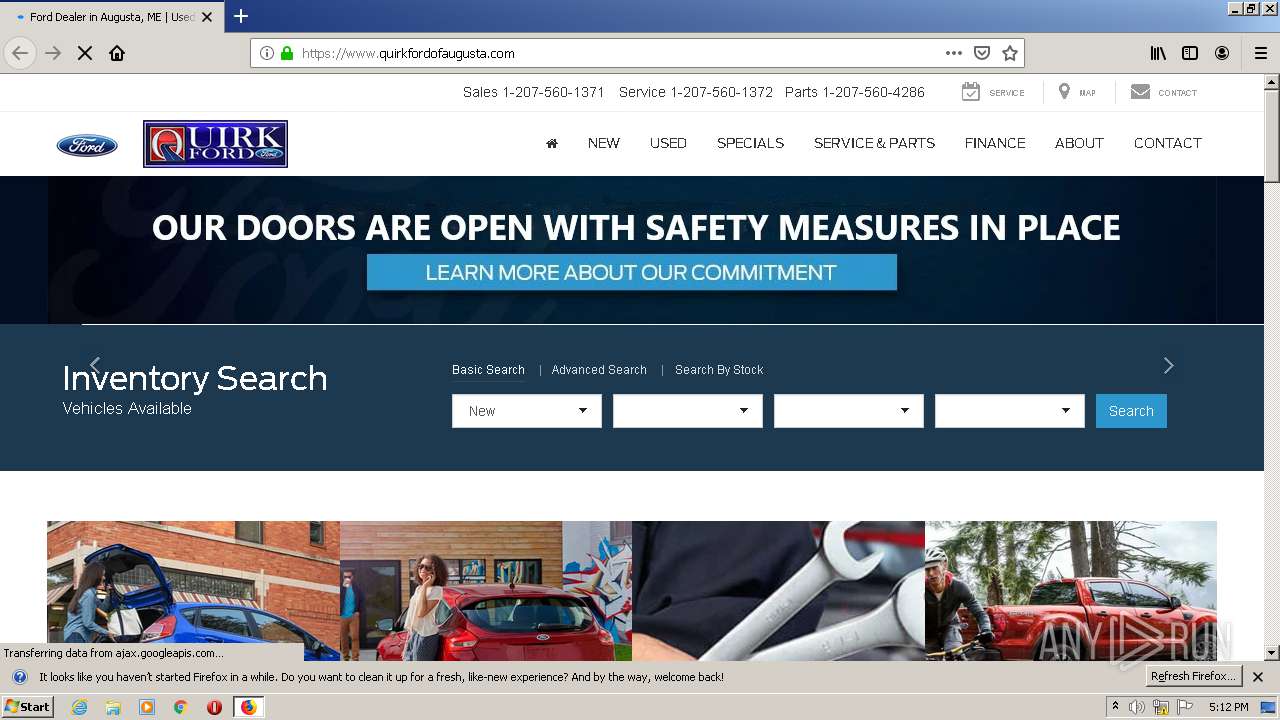
Task: Click the taskbar clock showing 5:12 PM
Action: [1228, 707]
